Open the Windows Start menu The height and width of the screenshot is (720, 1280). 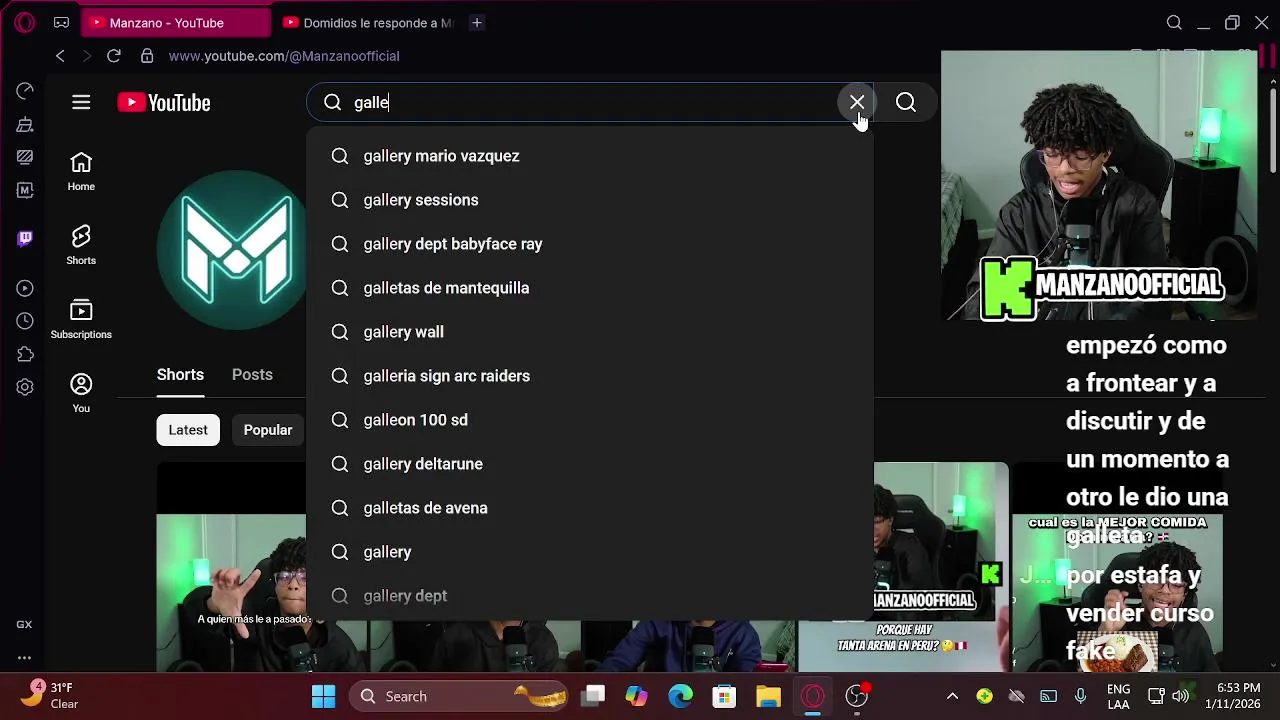pyautogui.click(x=323, y=696)
